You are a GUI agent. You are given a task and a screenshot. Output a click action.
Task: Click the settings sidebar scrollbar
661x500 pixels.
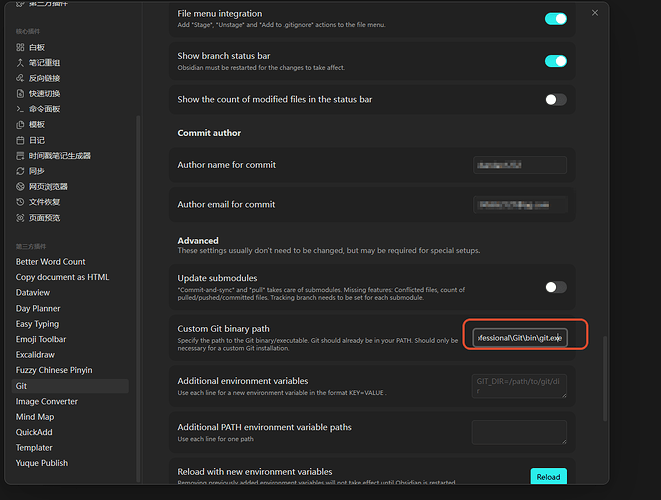[138, 297]
